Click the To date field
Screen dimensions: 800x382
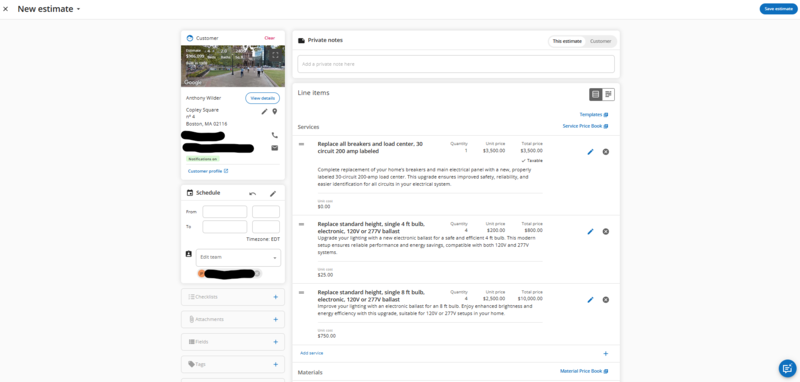coord(224,226)
